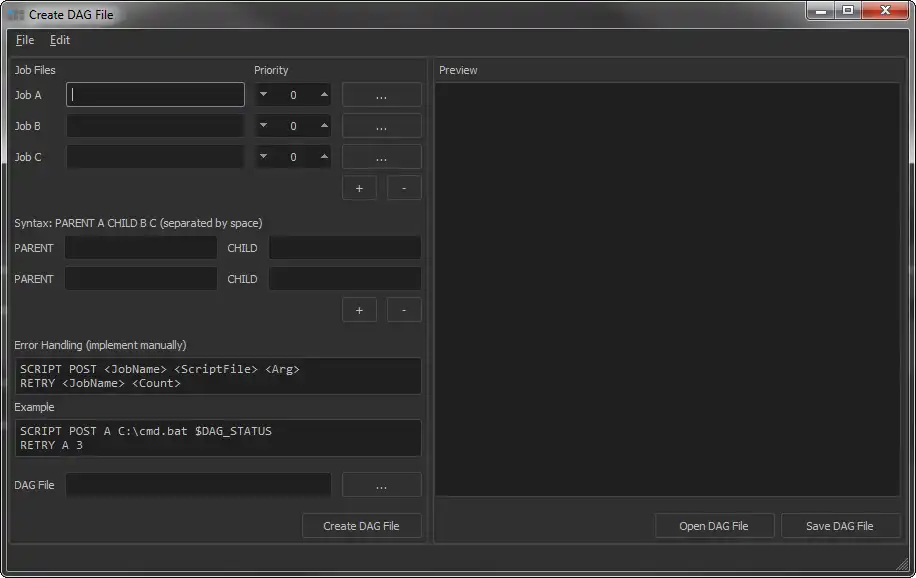Click the Create DAG File button
Viewport: 916px width, 578px height.
coord(362,526)
